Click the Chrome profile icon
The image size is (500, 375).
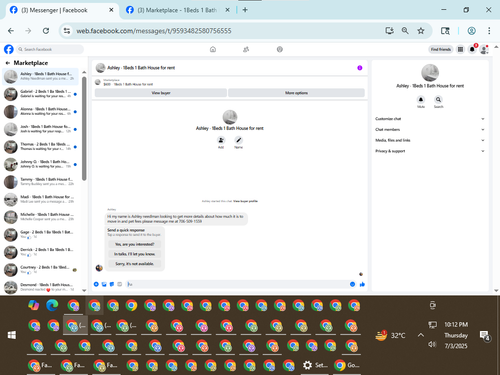click(x=471, y=31)
